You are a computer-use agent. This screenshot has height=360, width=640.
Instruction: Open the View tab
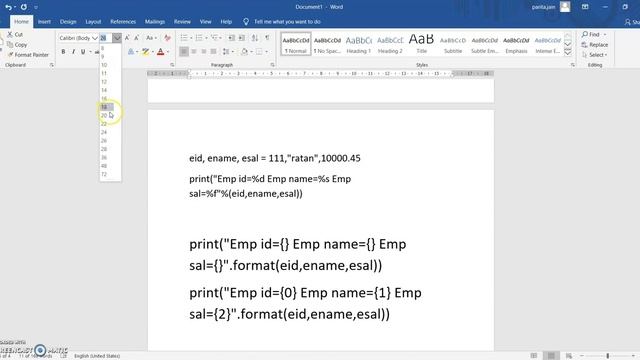205,22
